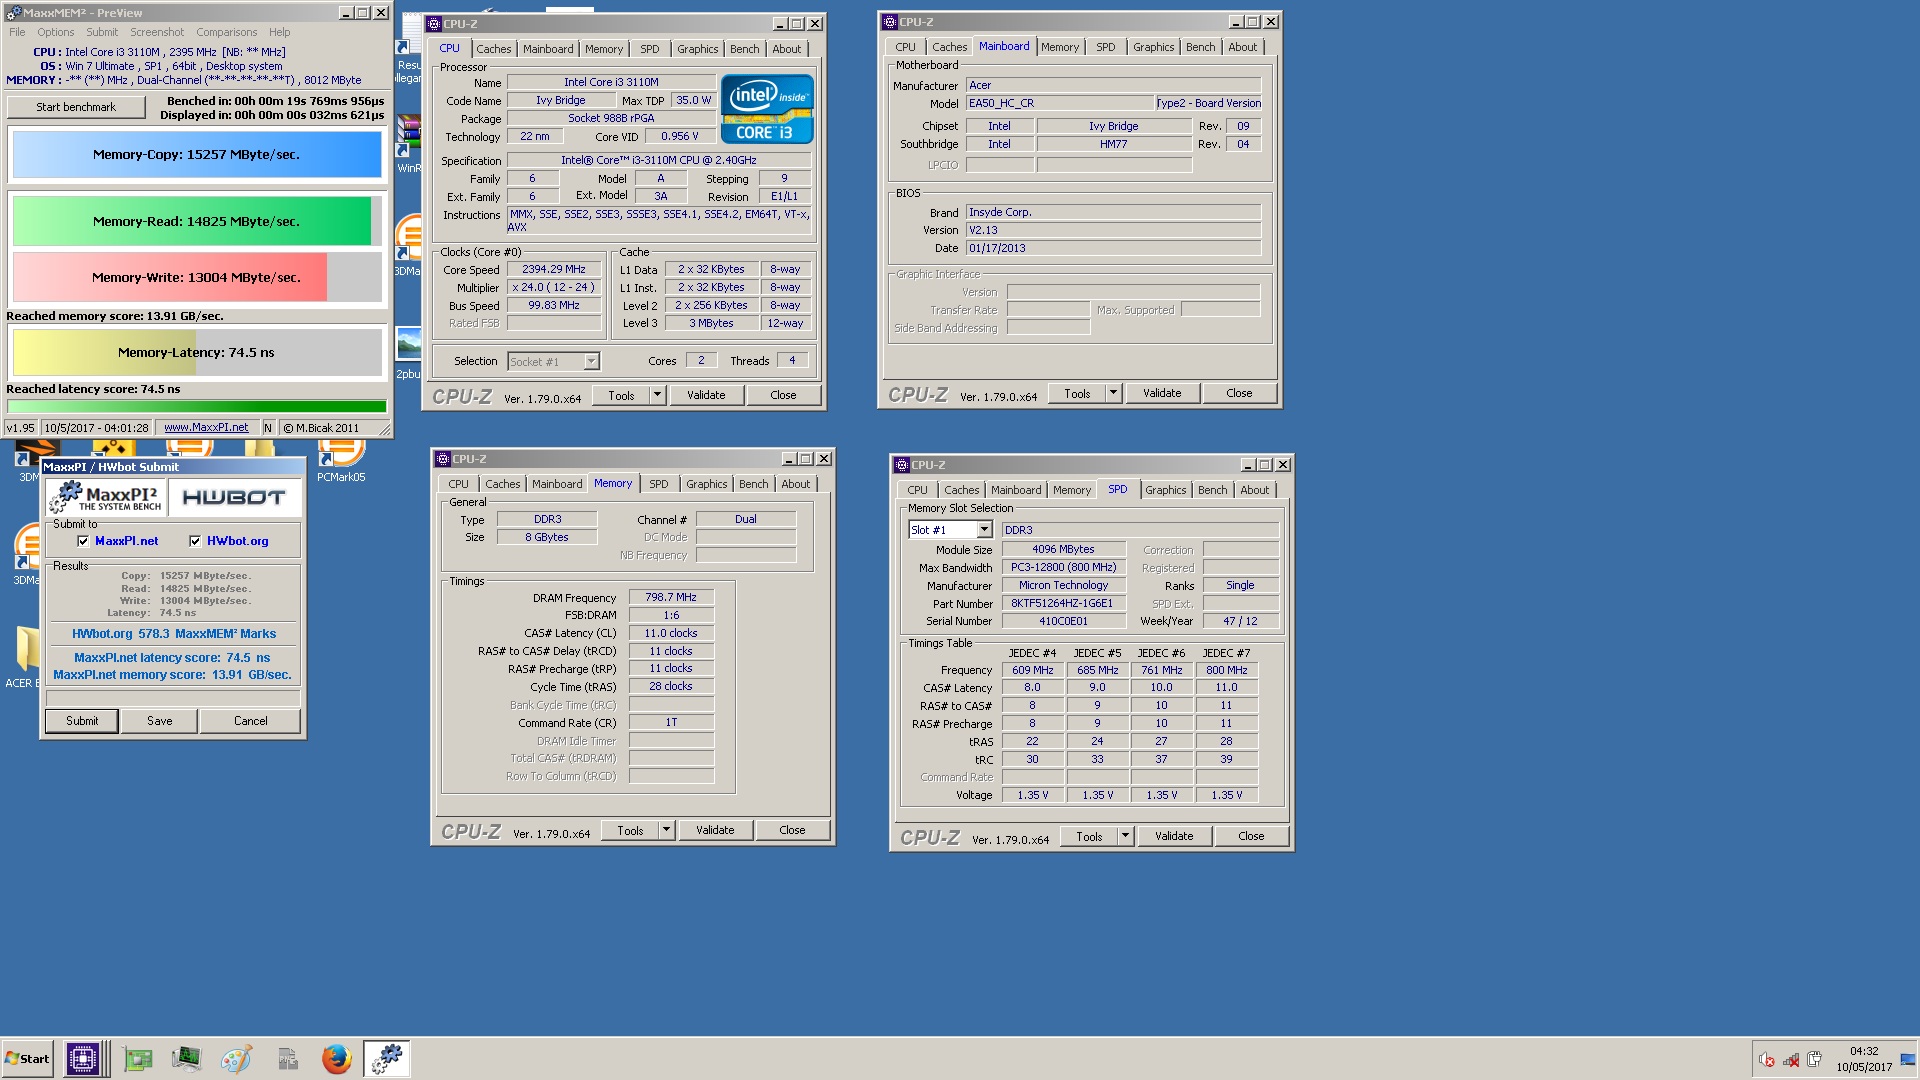The height and width of the screenshot is (1080, 1920).
Task: Open the File menu in MaxxMEM²
Action: coord(17,32)
